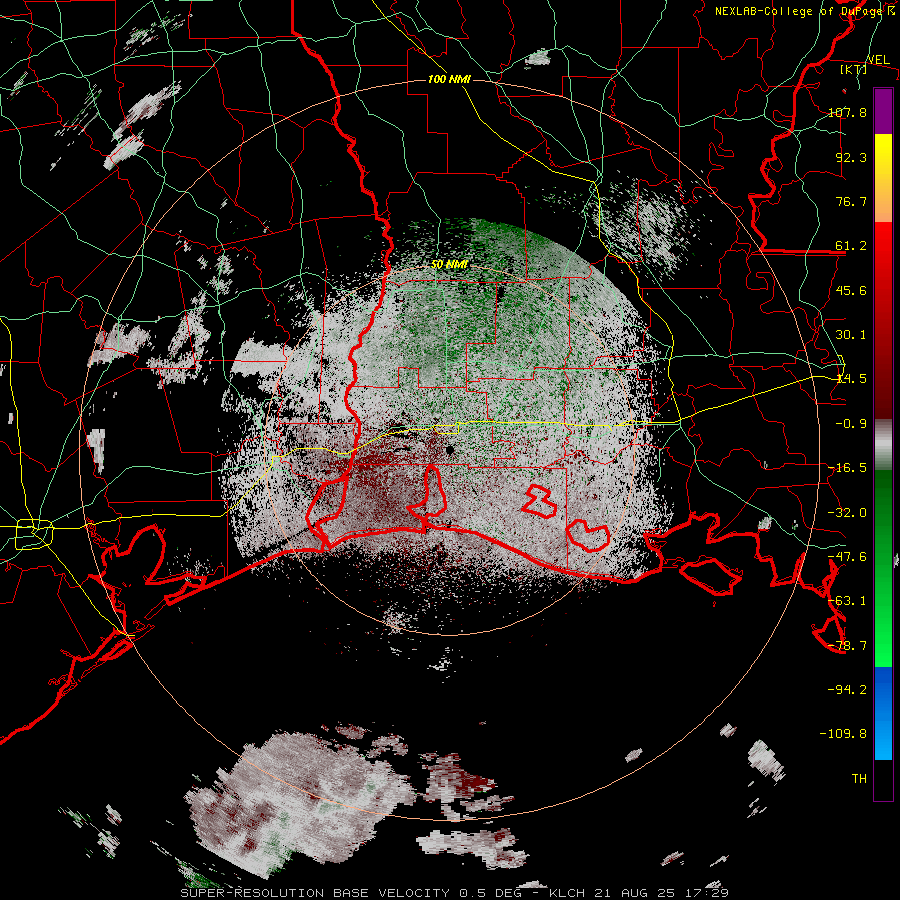This screenshot has width=900, height=900.
Task: Click the 14.5 velocity scale value
Action: (x=851, y=379)
